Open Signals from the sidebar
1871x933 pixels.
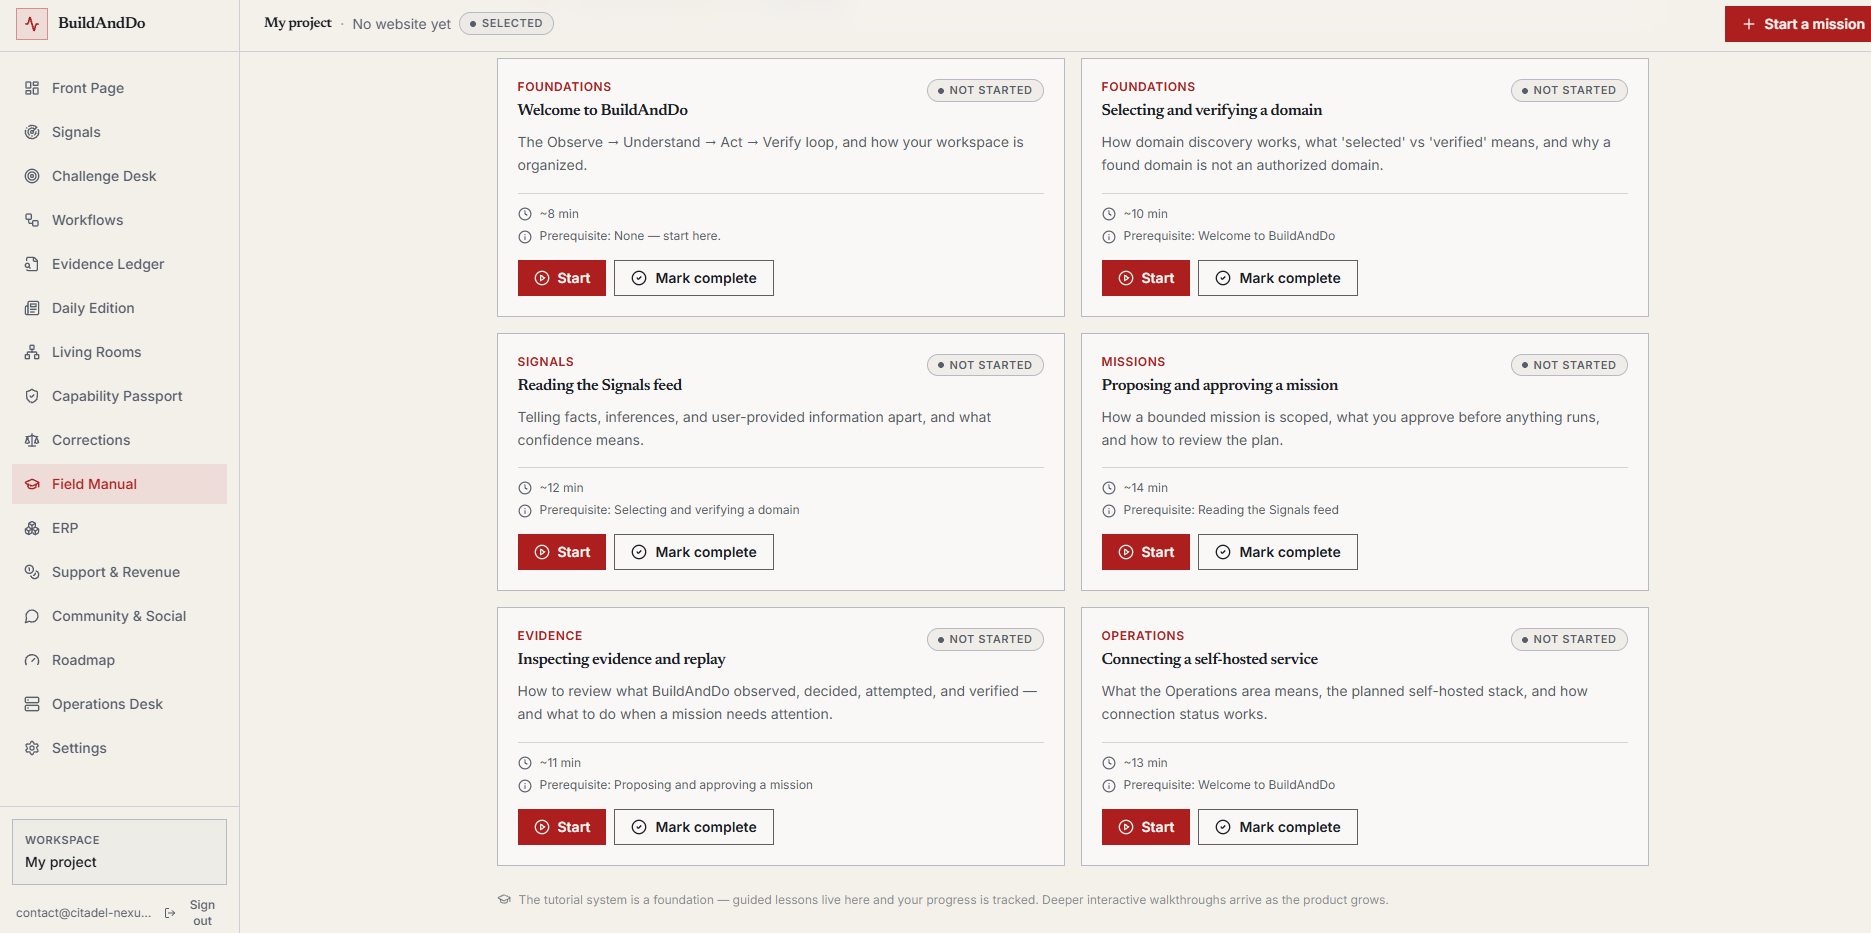[x=119, y=132]
